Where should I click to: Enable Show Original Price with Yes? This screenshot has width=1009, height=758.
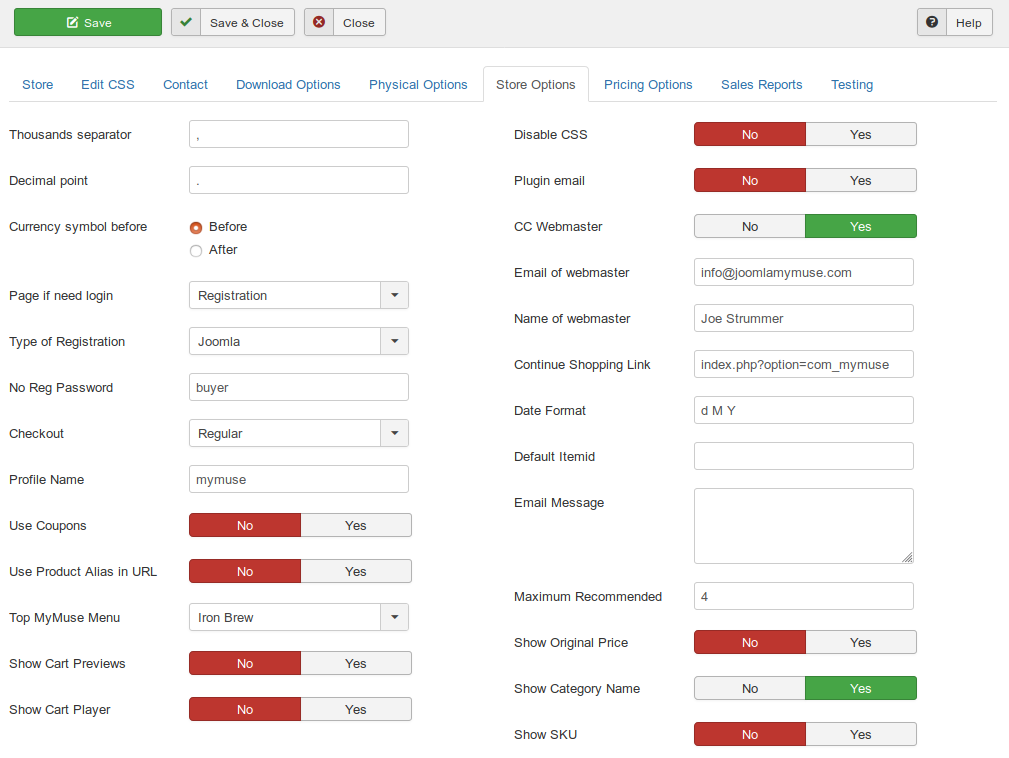860,643
